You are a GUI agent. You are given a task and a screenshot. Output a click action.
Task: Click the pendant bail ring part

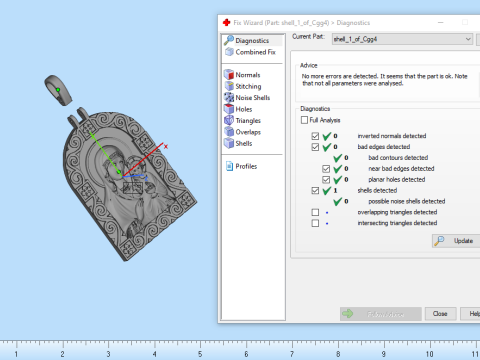pos(58,90)
